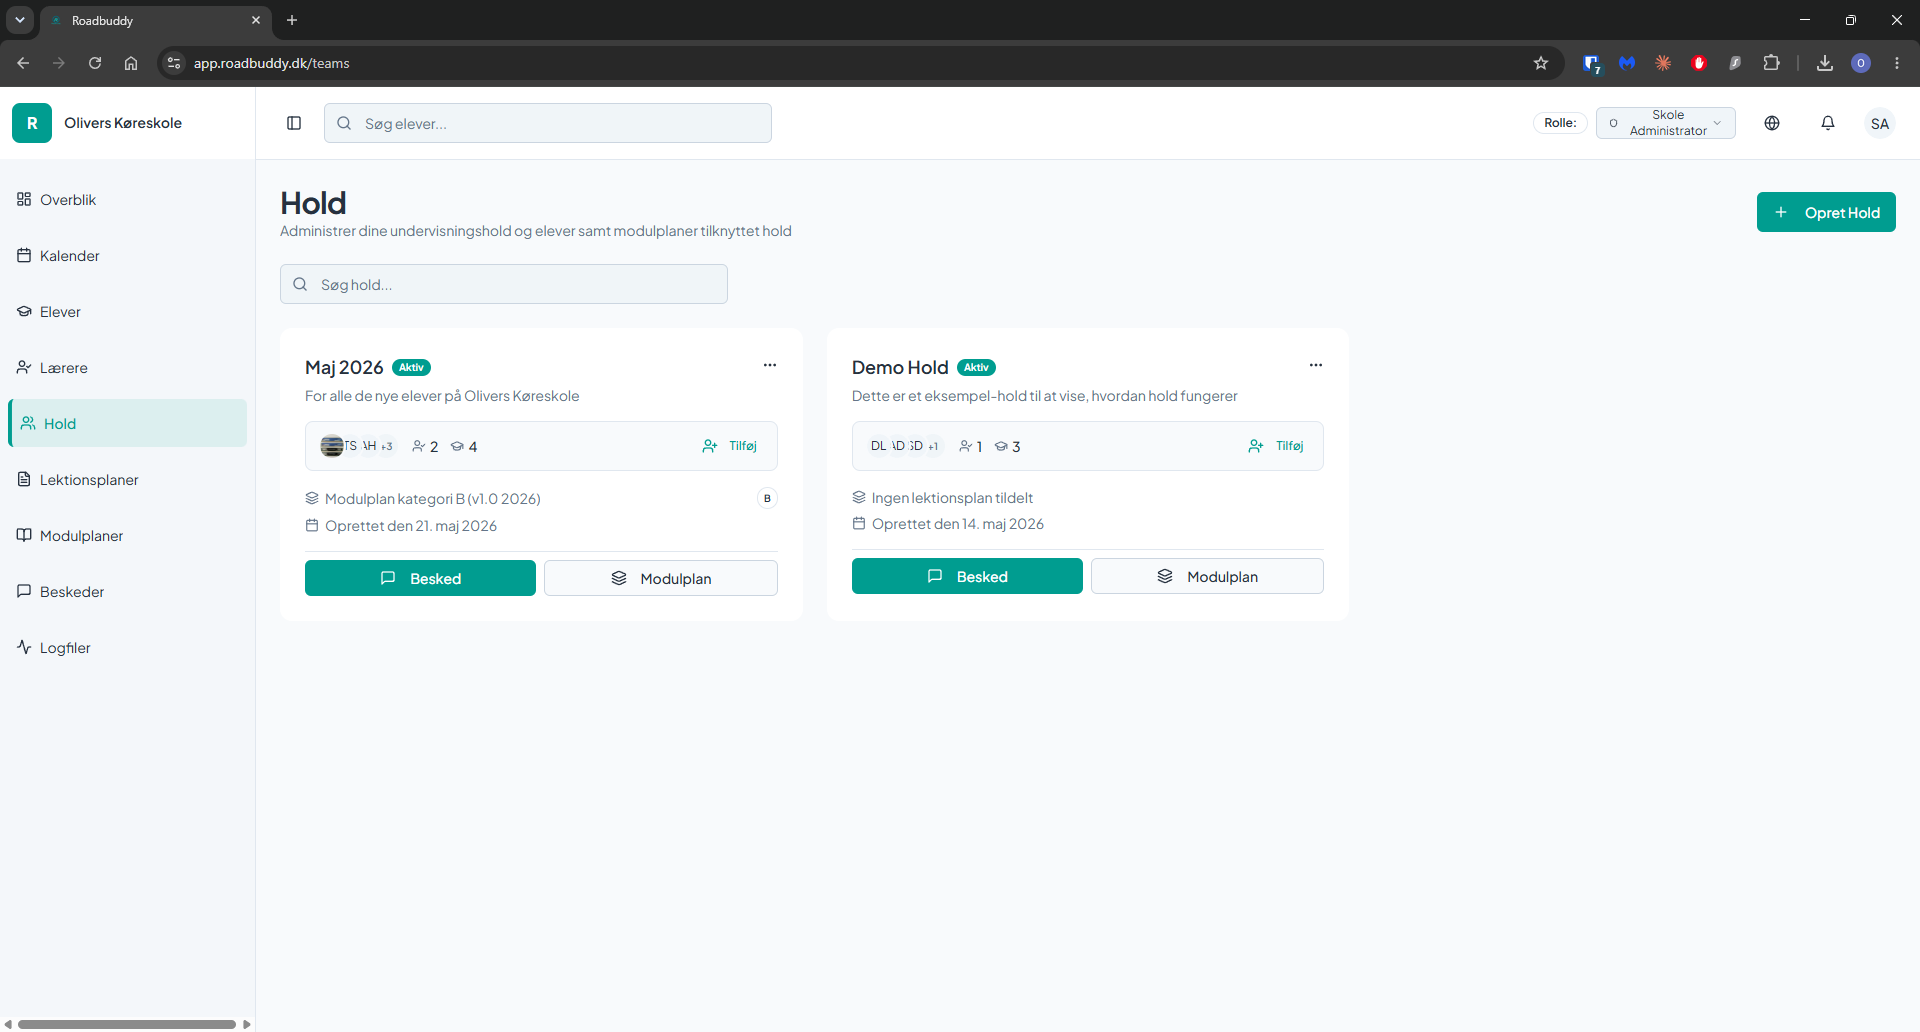Viewport: 1920px width, 1032px height.
Task: Click the Søg elever search box
Action: click(x=548, y=123)
